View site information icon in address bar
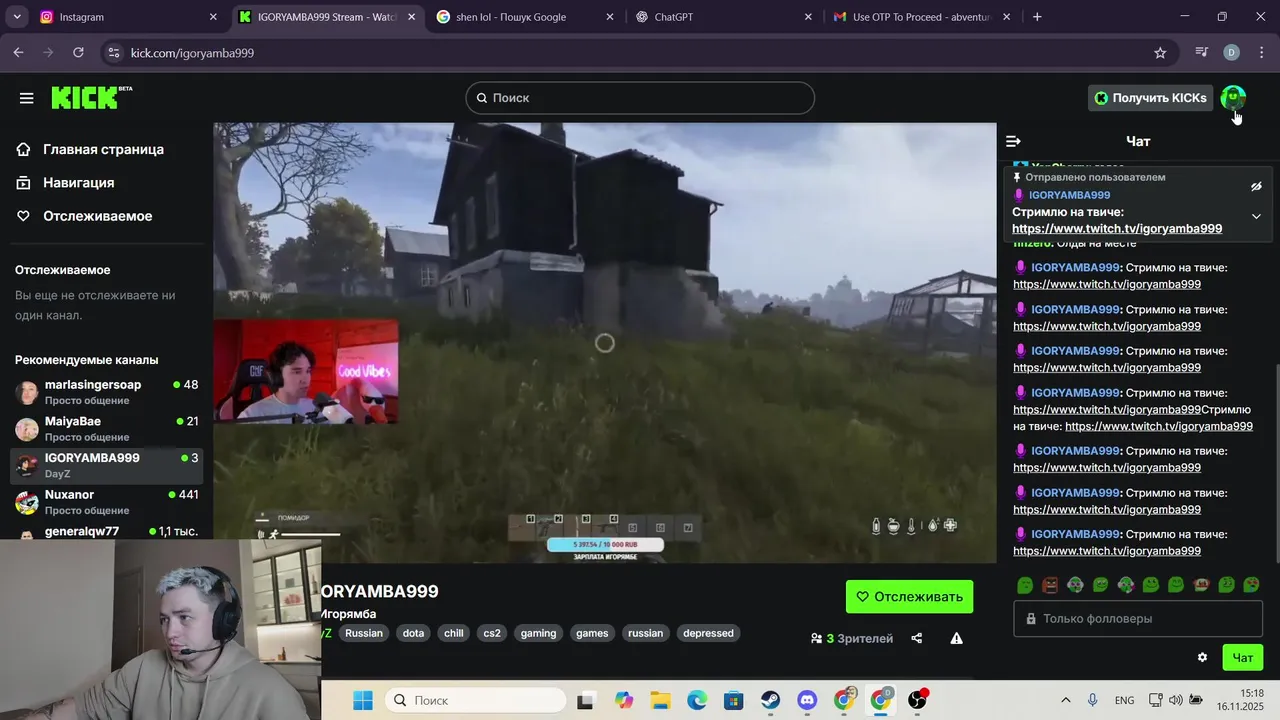 113,53
